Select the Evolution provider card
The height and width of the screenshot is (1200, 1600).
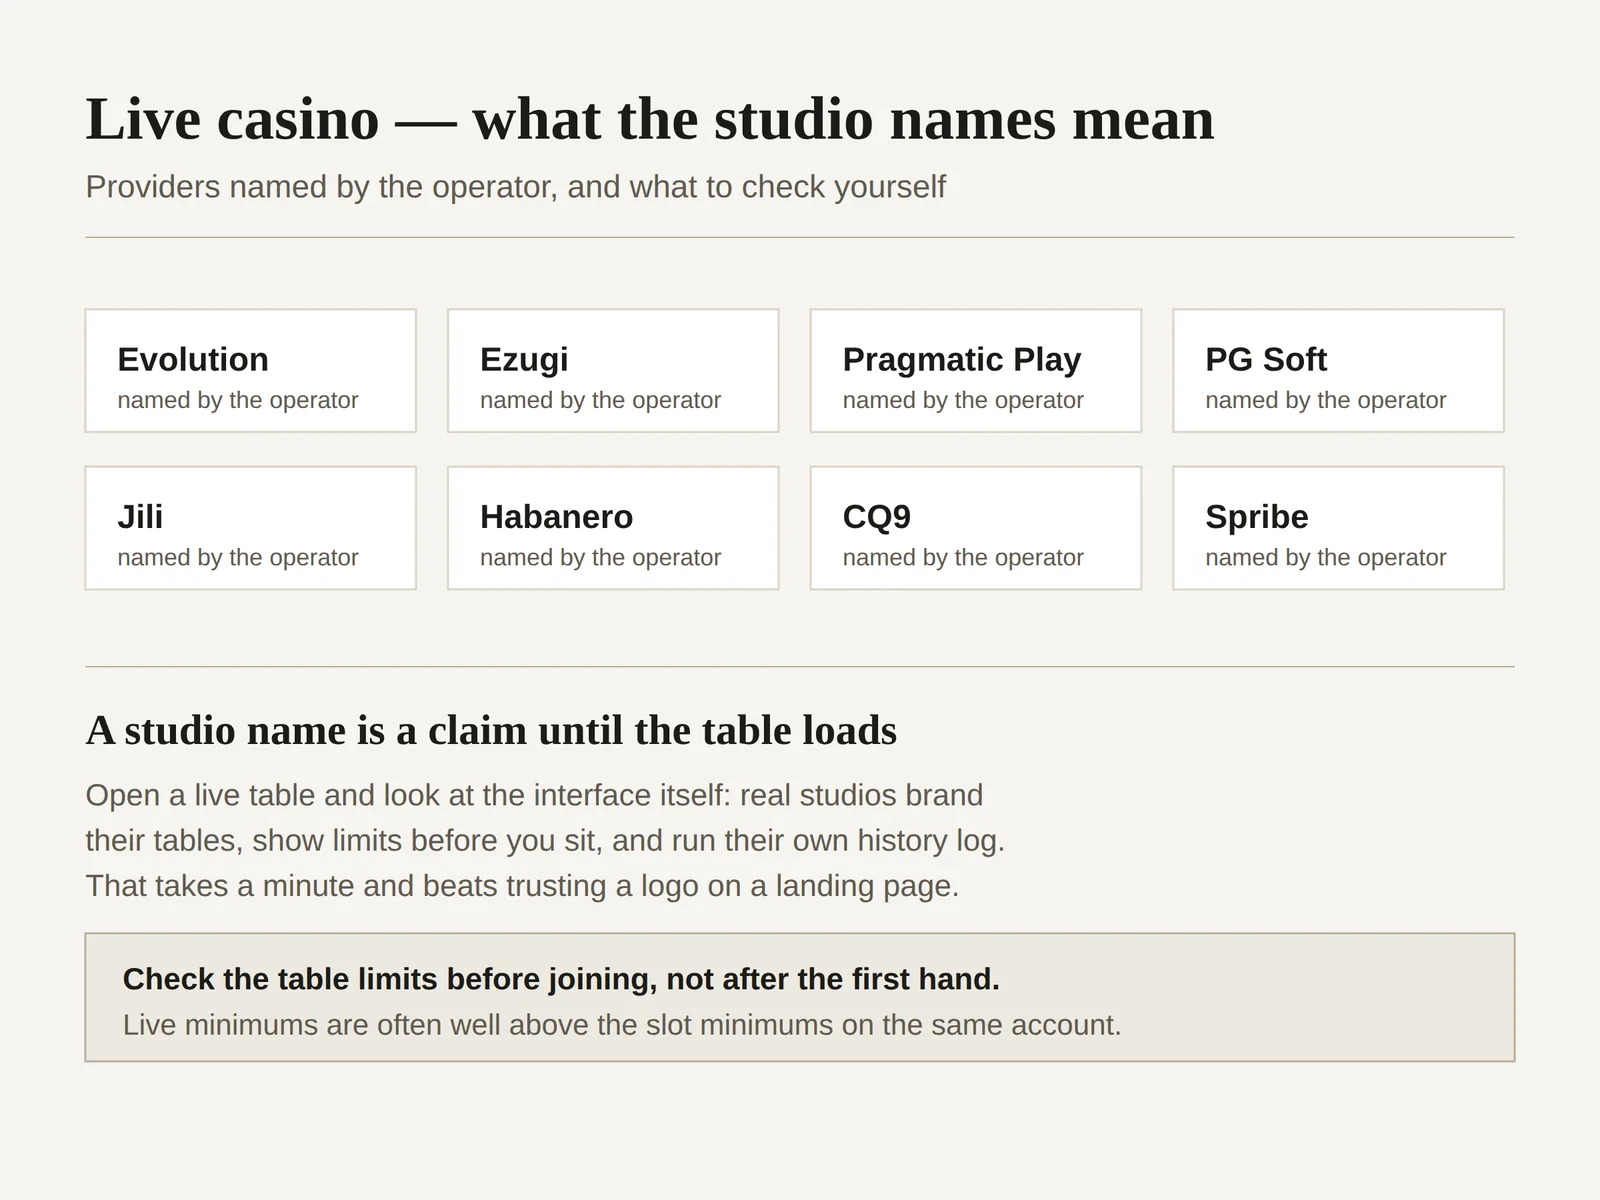click(250, 371)
